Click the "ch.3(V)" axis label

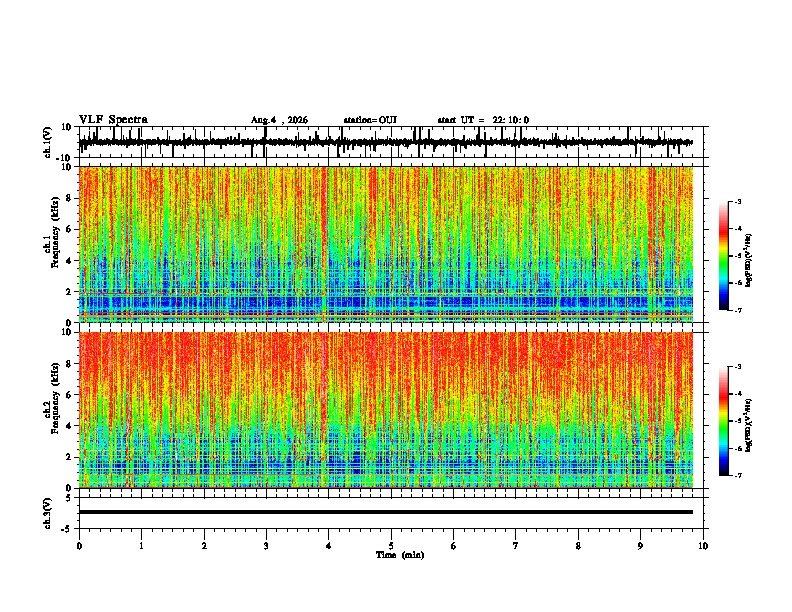coord(48,514)
